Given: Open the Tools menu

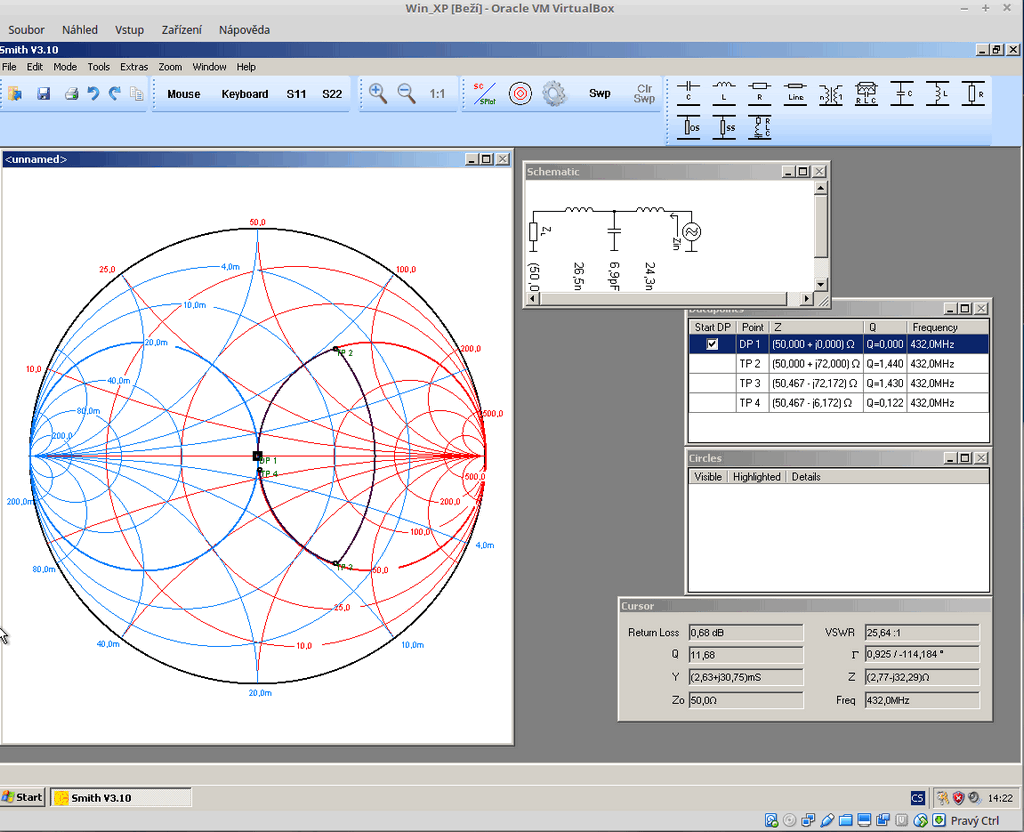Looking at the screenshot, I should 98,67.
